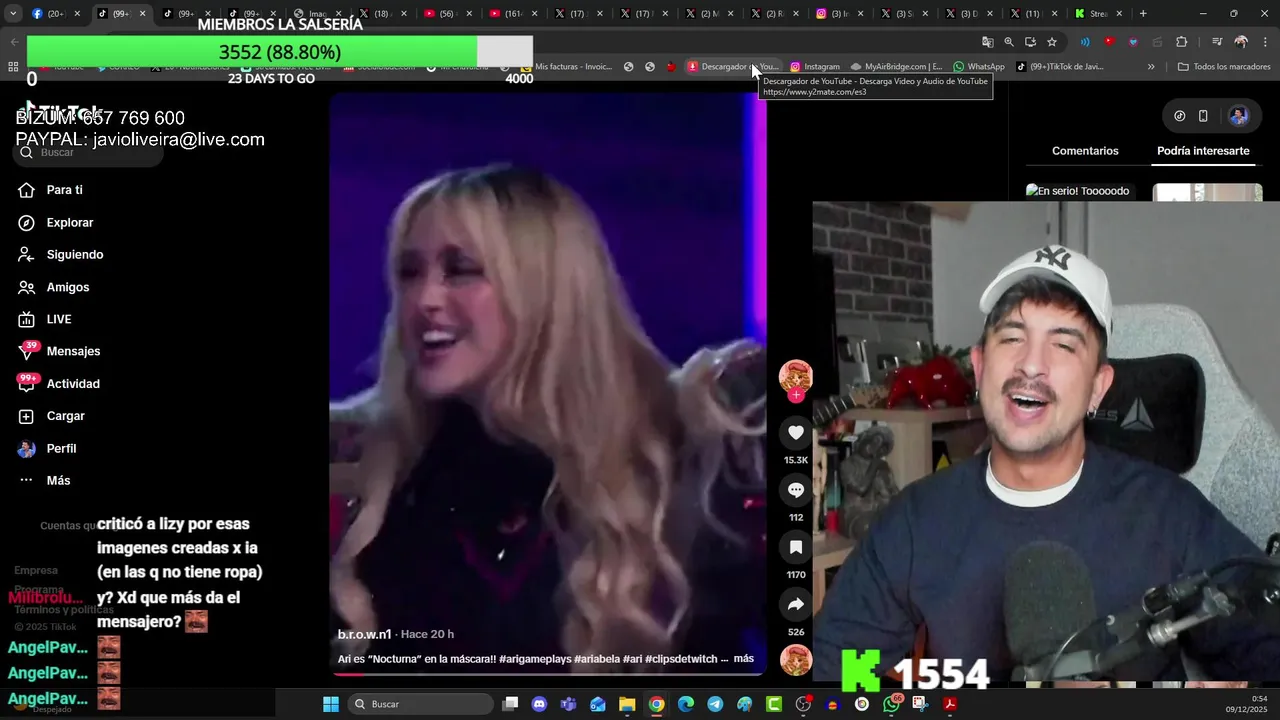Open Microsoft Teams from taskbar

(569, 704)
